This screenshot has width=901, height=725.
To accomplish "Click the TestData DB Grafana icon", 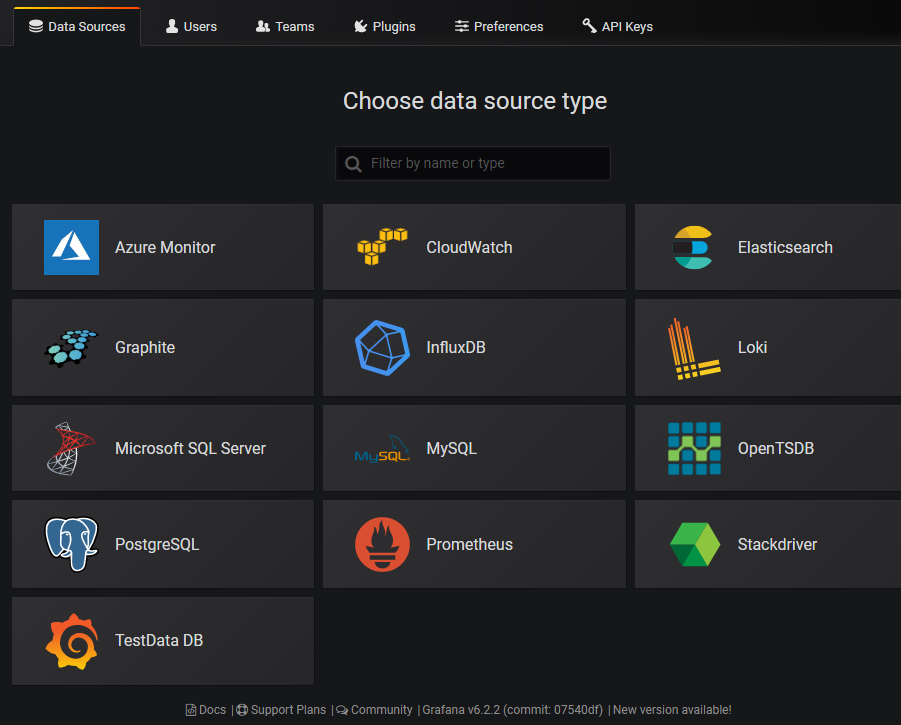I will point(71,641).
